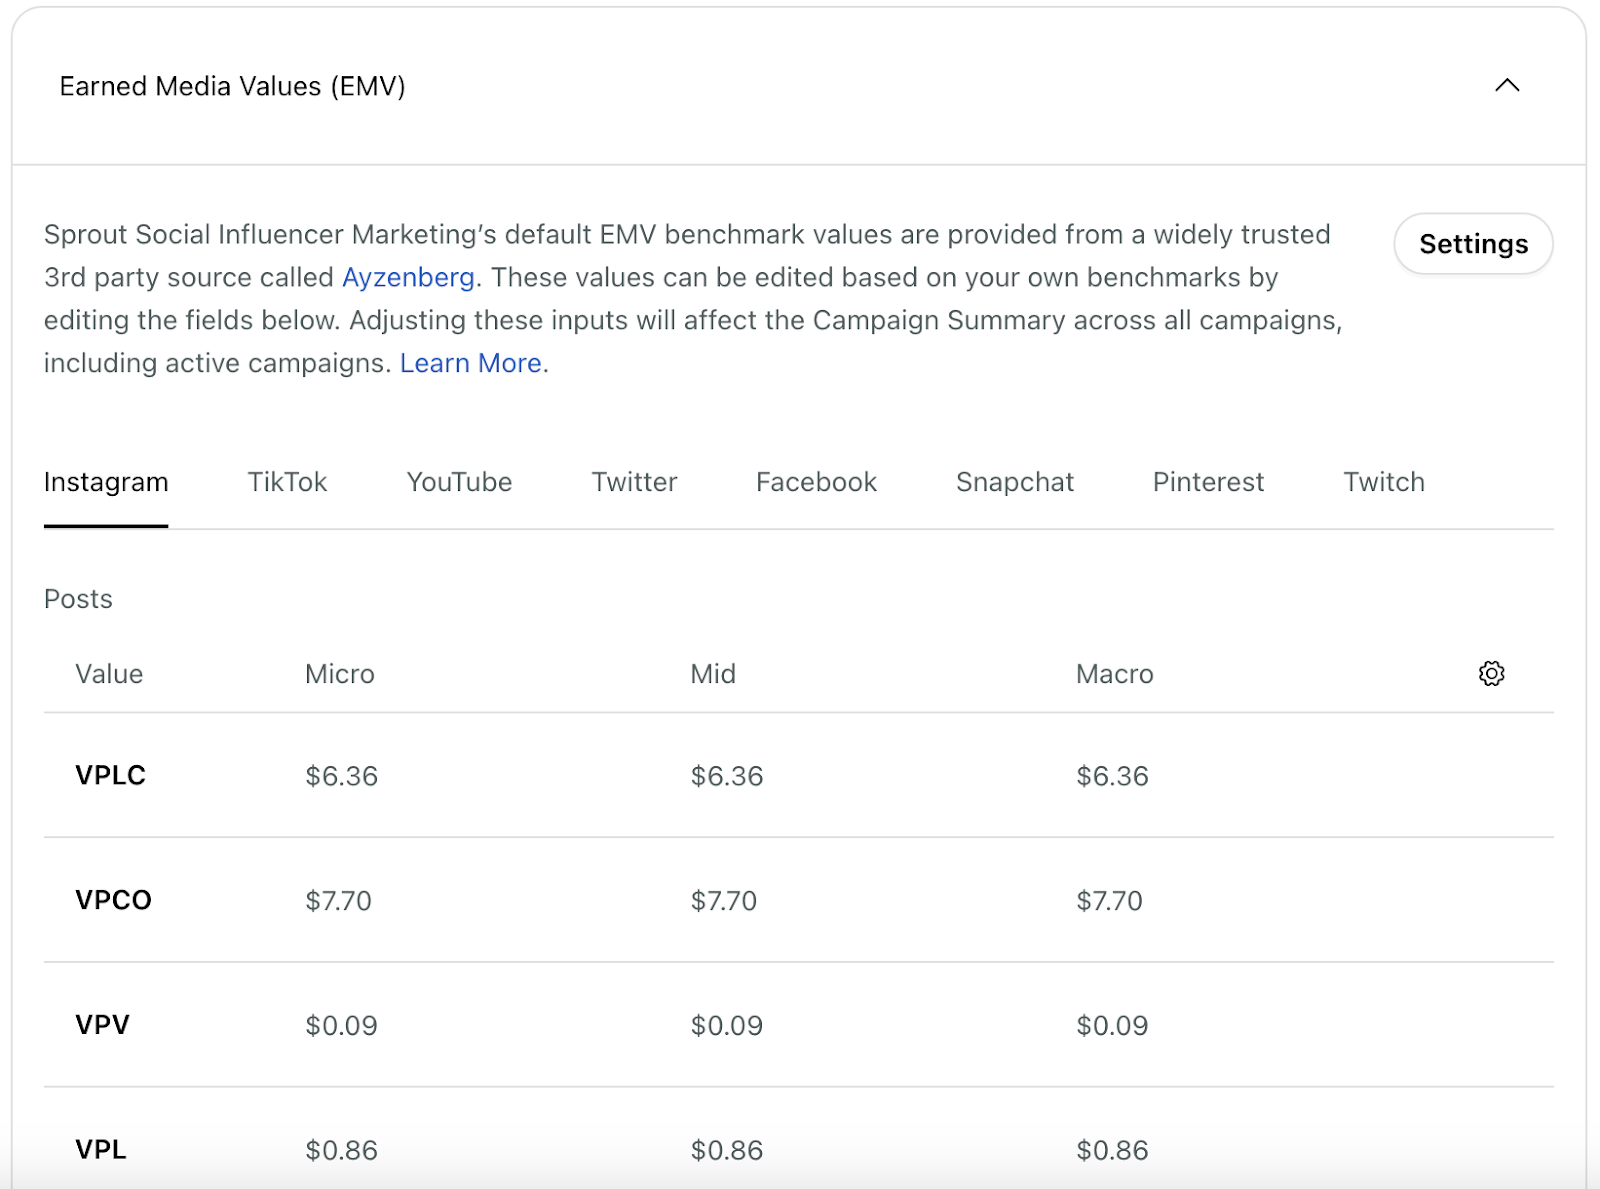This screenshot has width=1600, height=1189.
Task: Click the VPL Micro value $0.86
Action: (x=341, y=1151)
